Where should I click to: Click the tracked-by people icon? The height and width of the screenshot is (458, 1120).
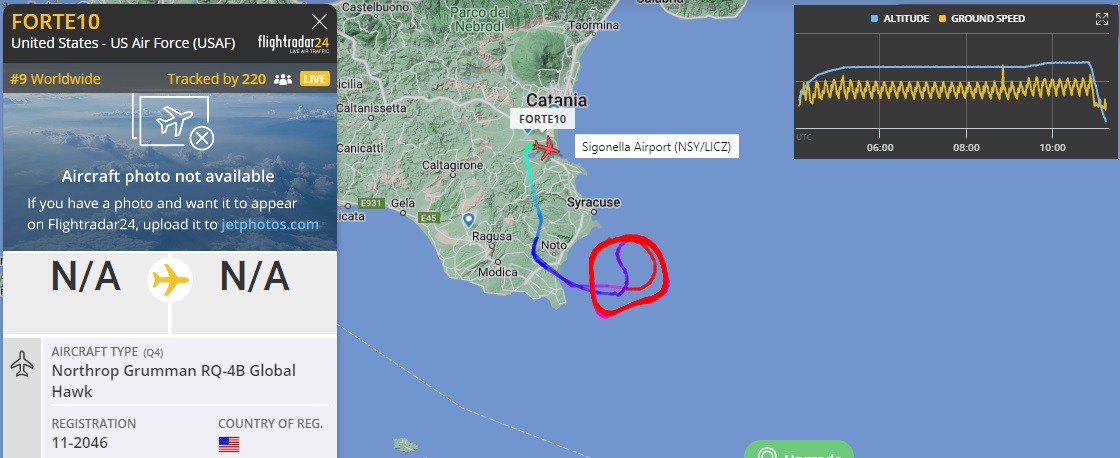283,79
